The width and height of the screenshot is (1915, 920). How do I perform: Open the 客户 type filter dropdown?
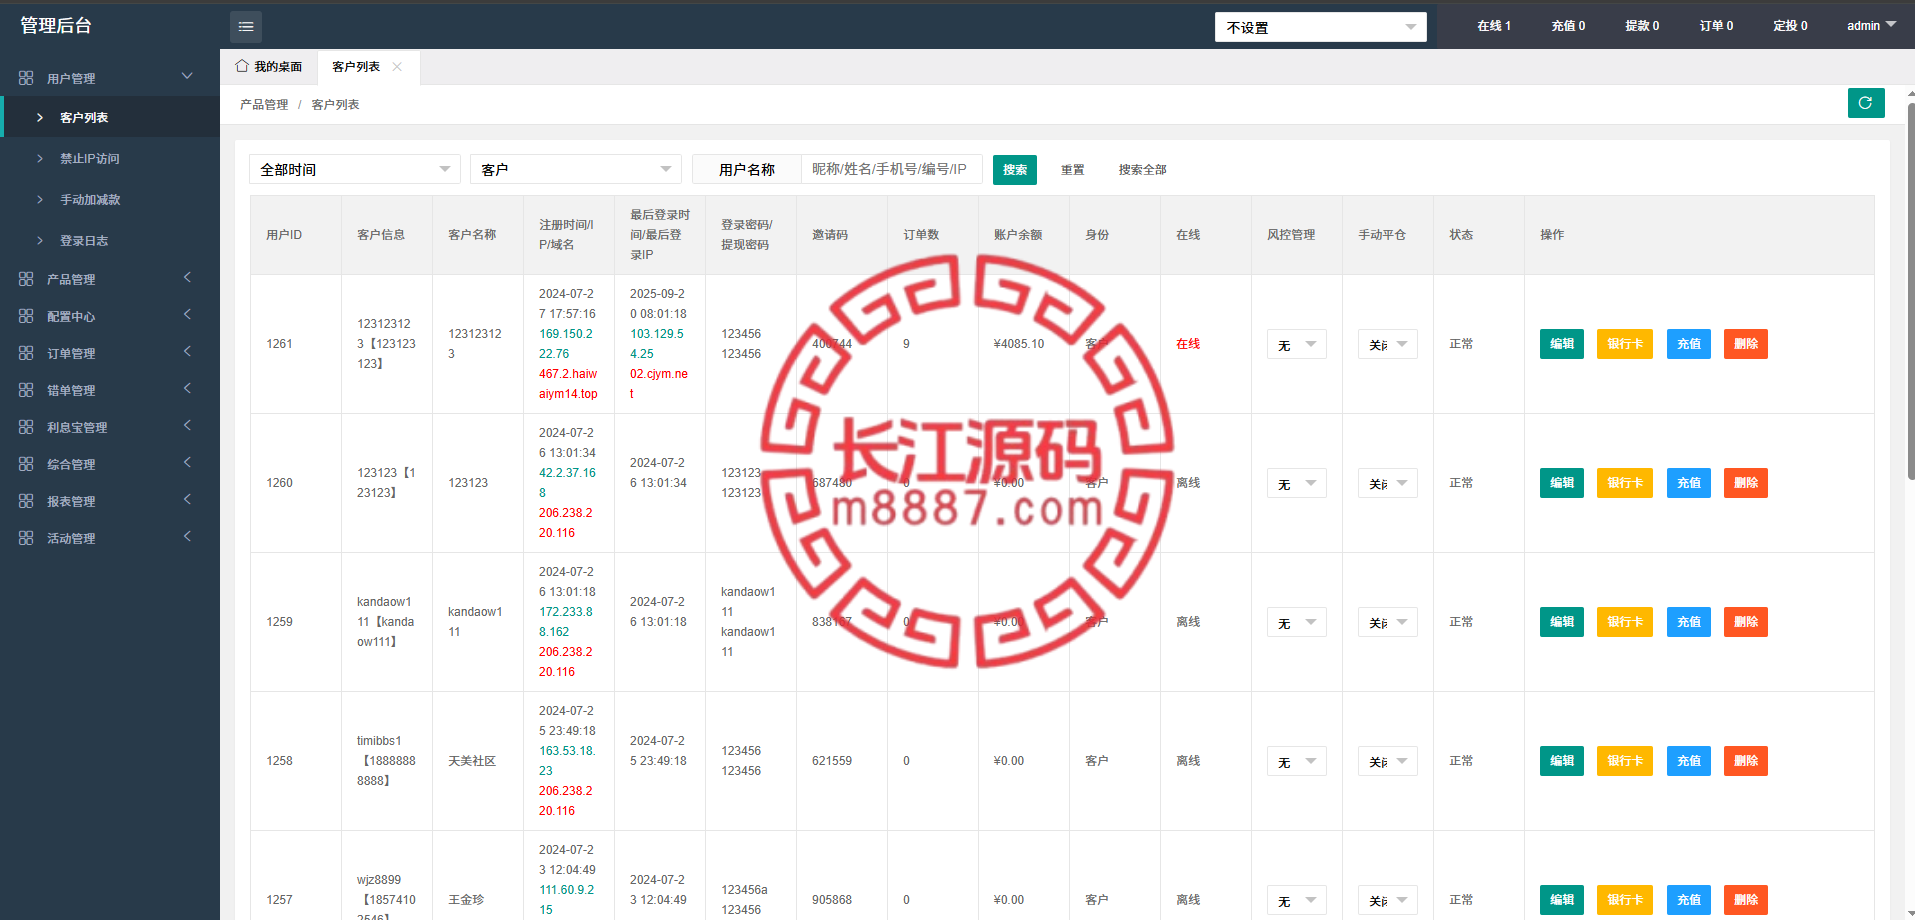(576, 170)
